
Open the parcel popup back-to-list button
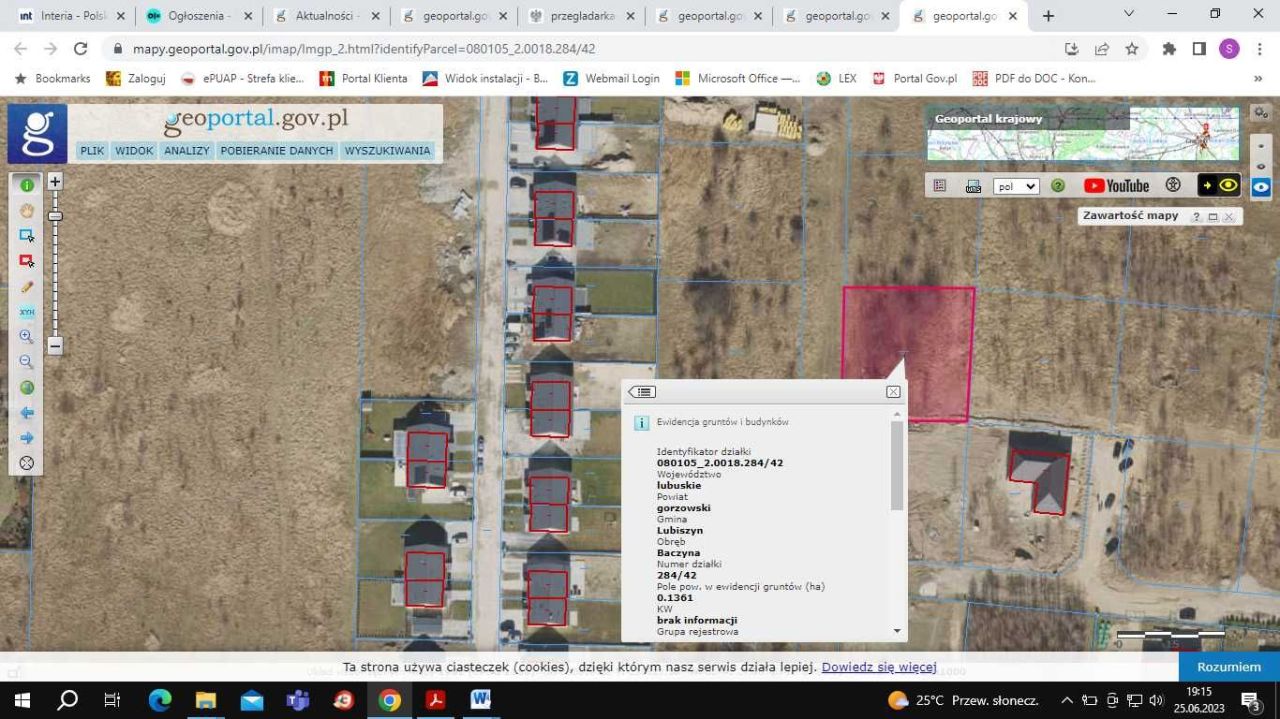(x=642, y=392)
